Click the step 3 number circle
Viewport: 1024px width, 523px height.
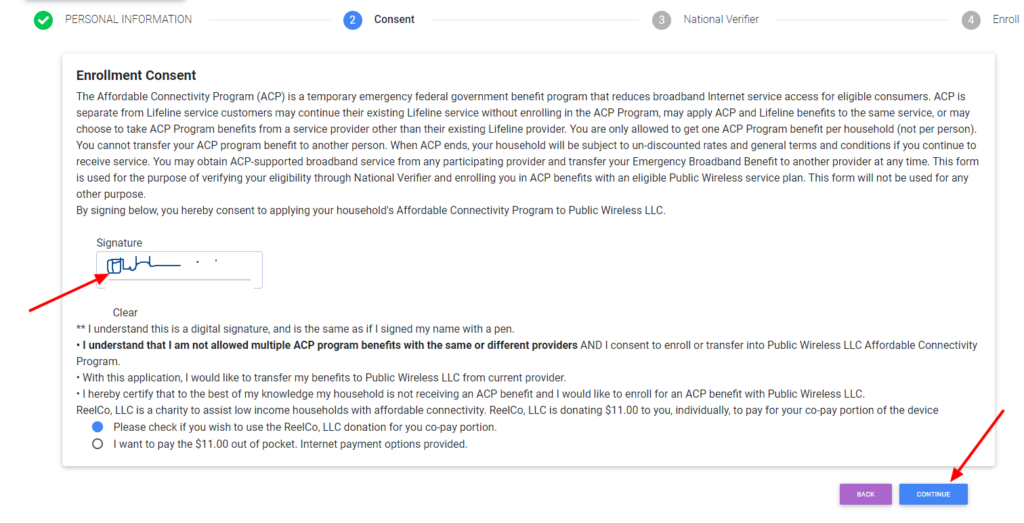661,20
